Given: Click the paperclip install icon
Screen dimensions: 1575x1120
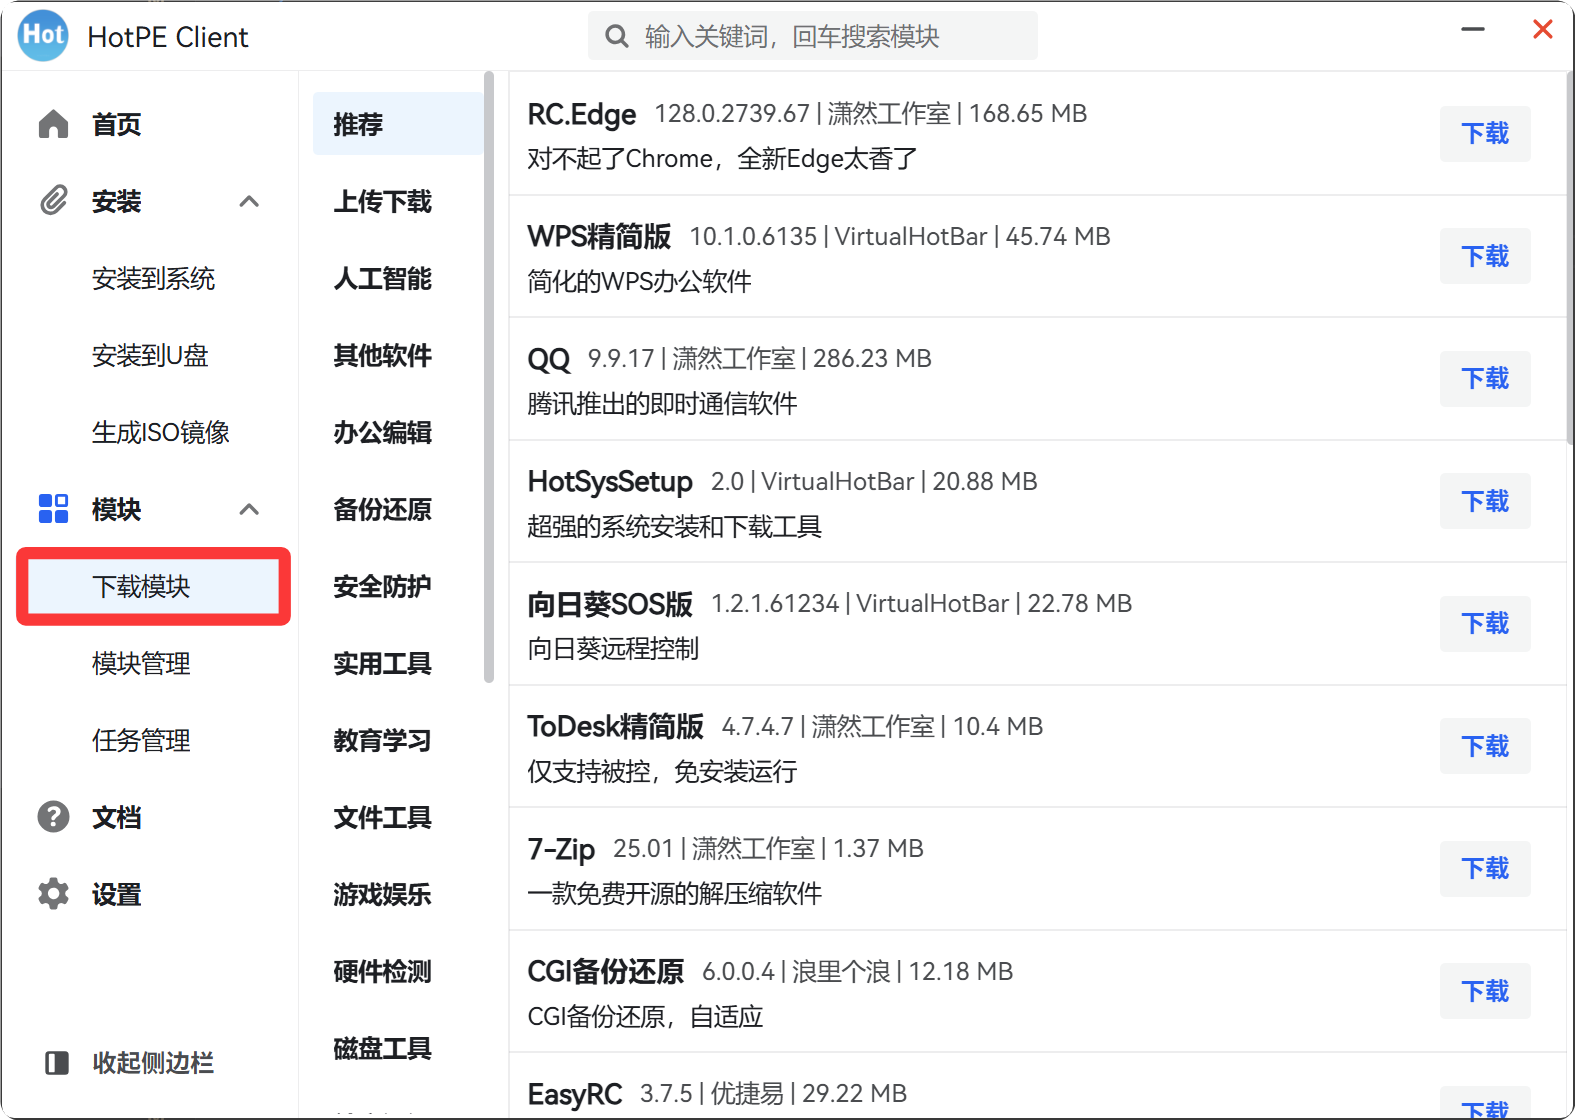Looking at the screenshot, I should (x=54, y=201).
